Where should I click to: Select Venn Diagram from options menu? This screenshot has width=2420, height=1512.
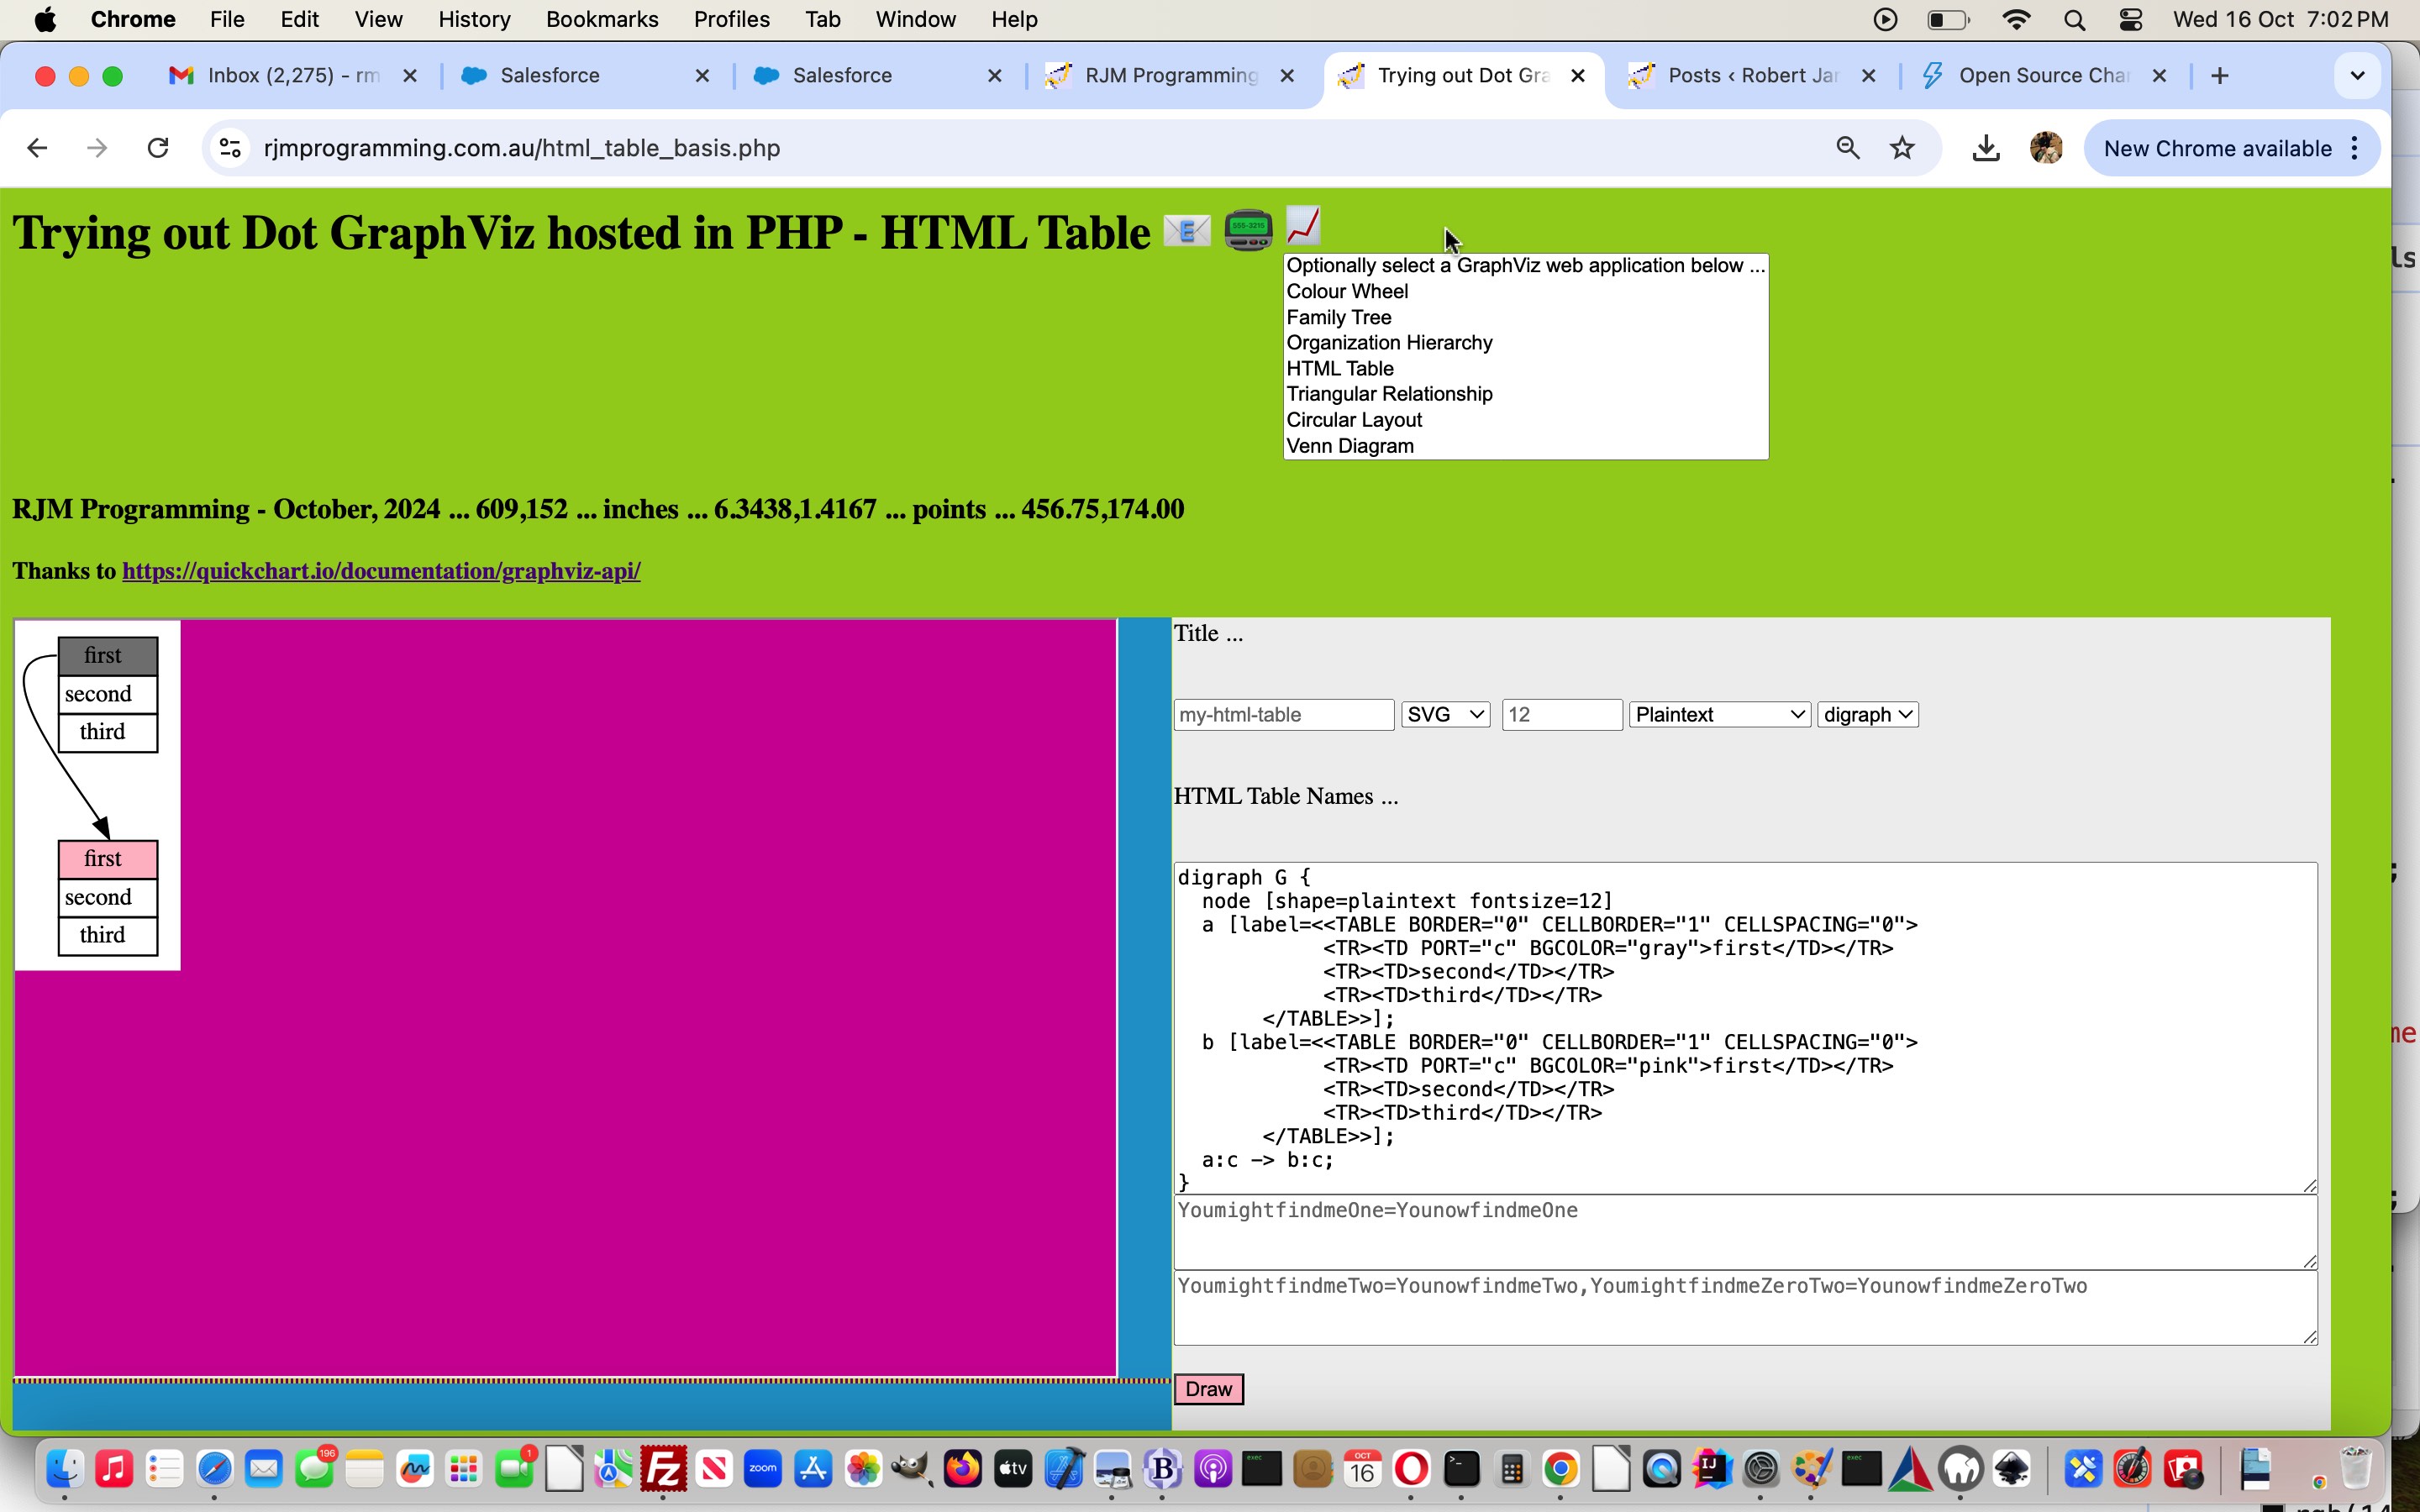[1350, 444]
